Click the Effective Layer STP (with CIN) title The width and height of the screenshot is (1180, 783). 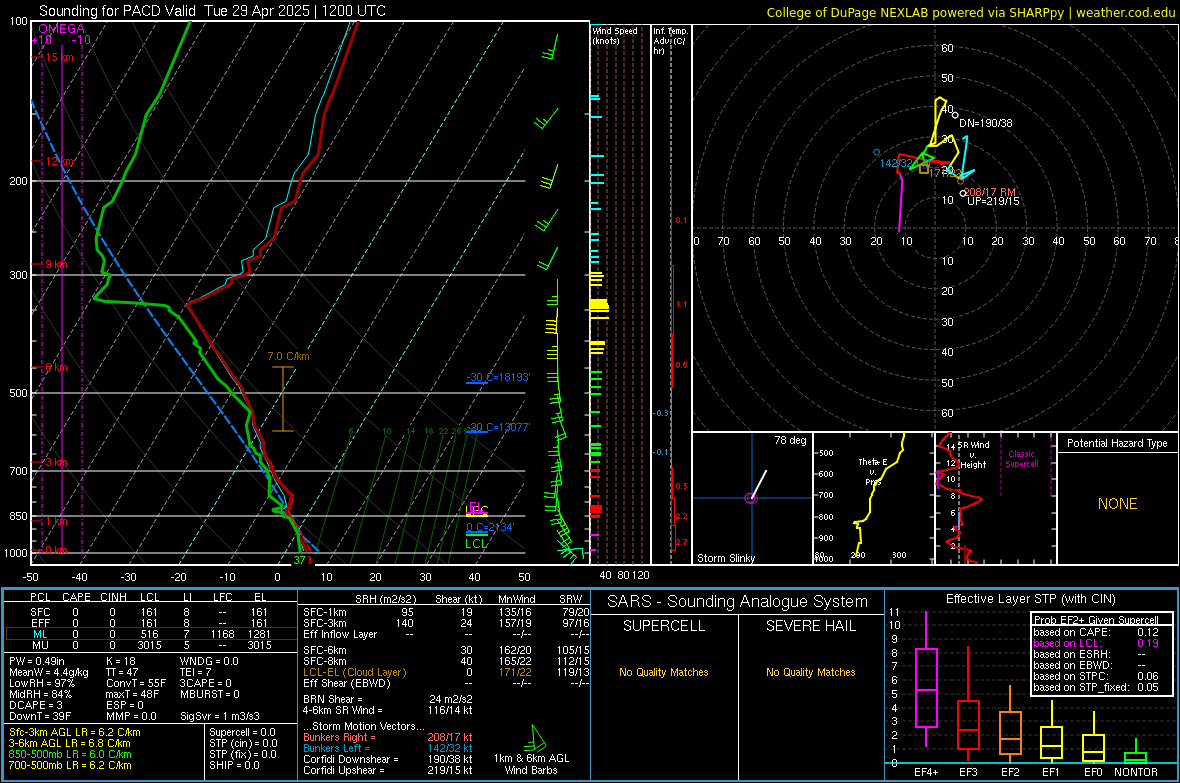1030,599
